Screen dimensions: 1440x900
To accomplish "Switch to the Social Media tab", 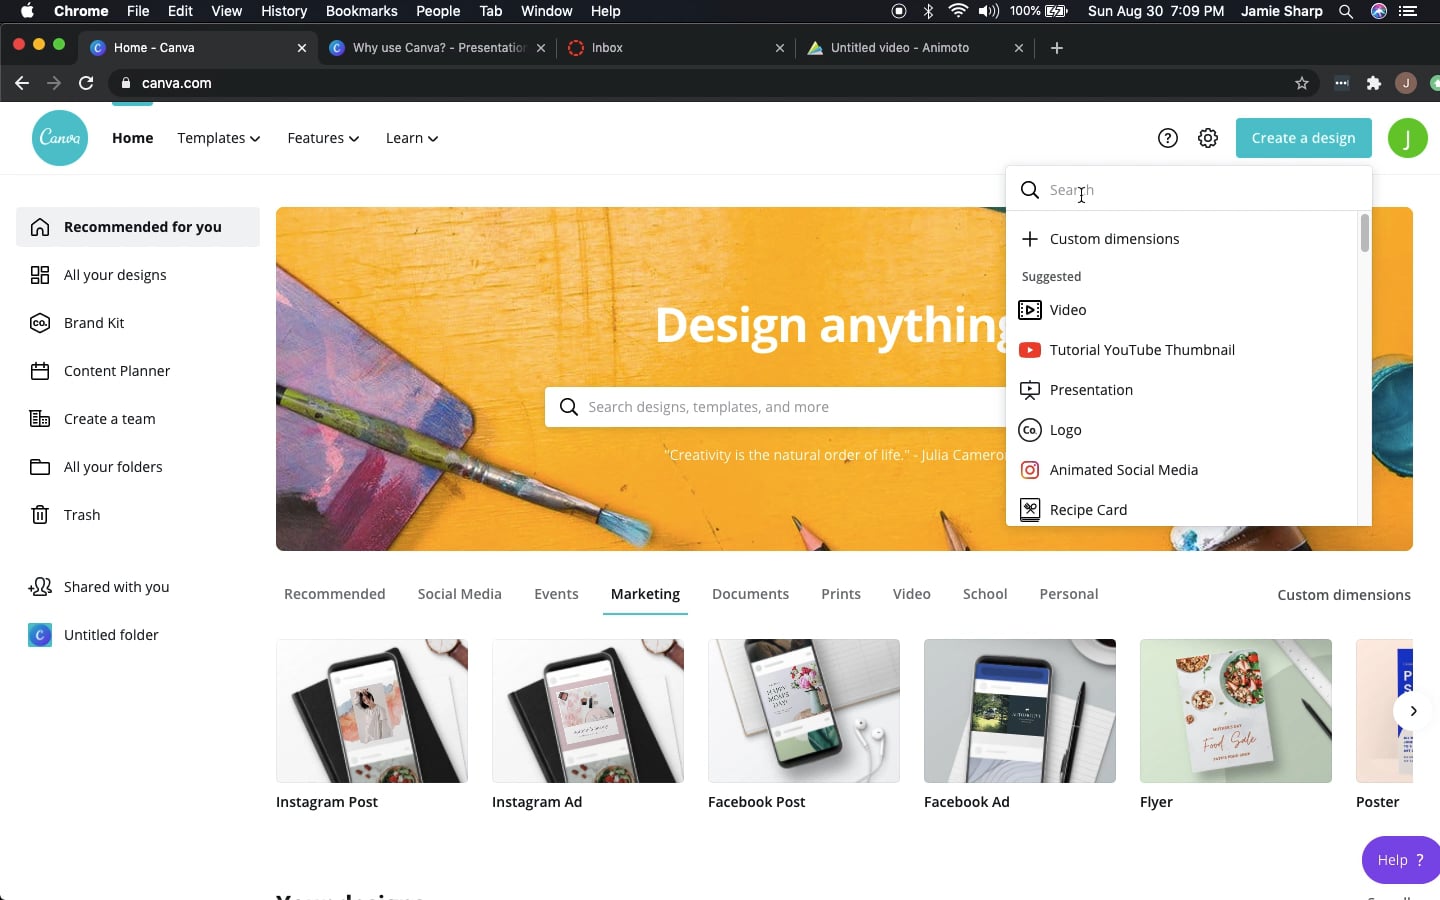I will (460, 594).
